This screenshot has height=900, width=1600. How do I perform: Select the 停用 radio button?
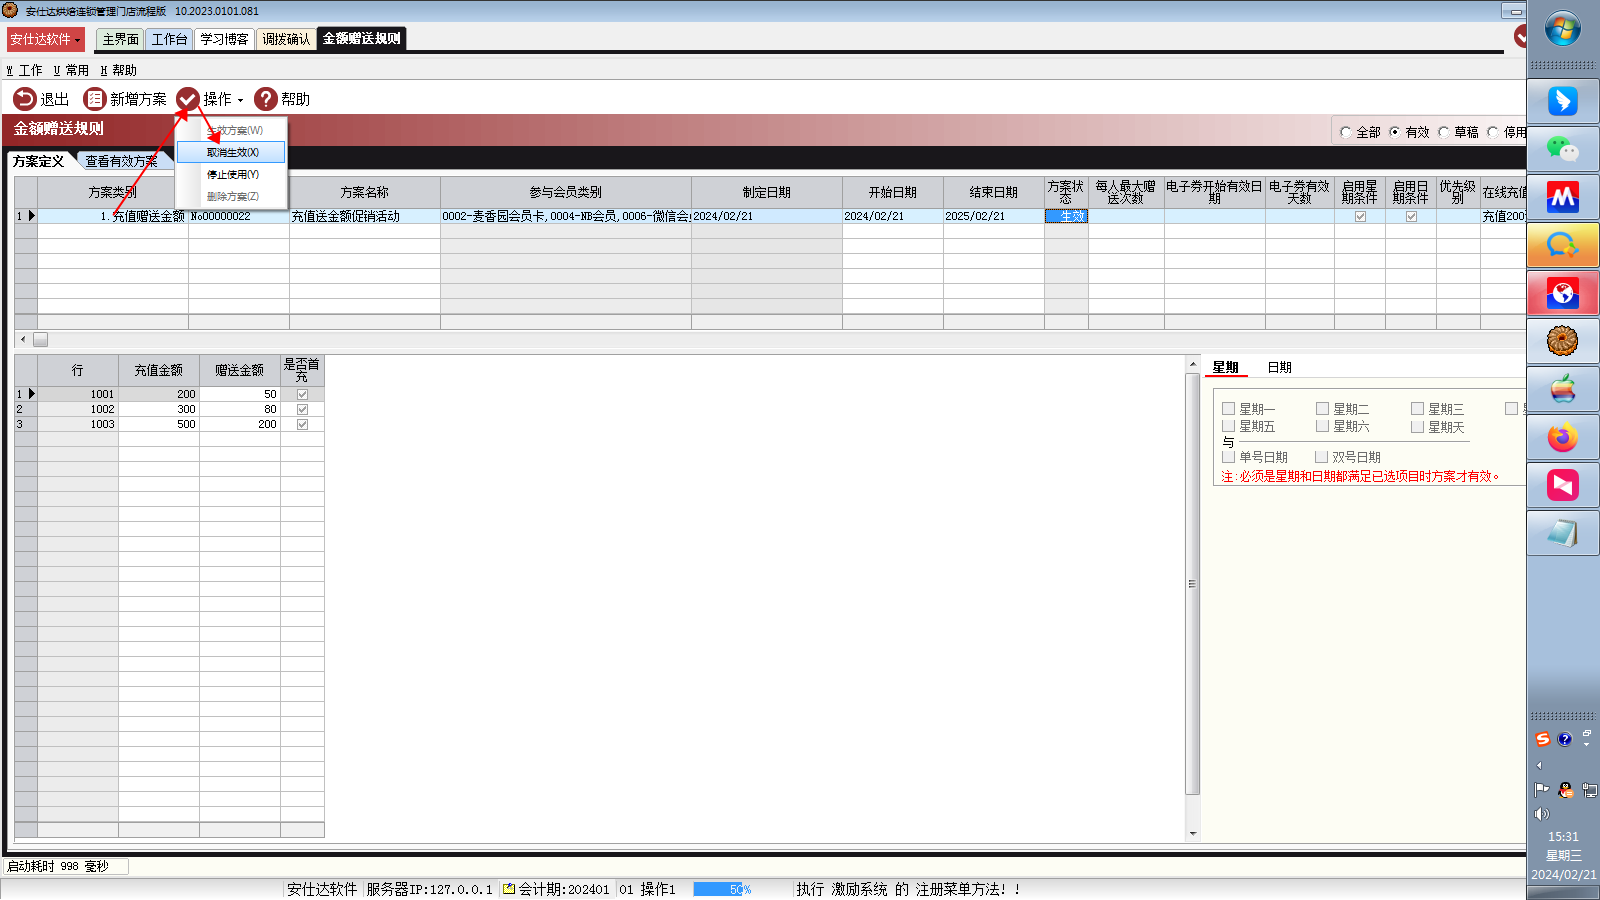point(1493,132)
